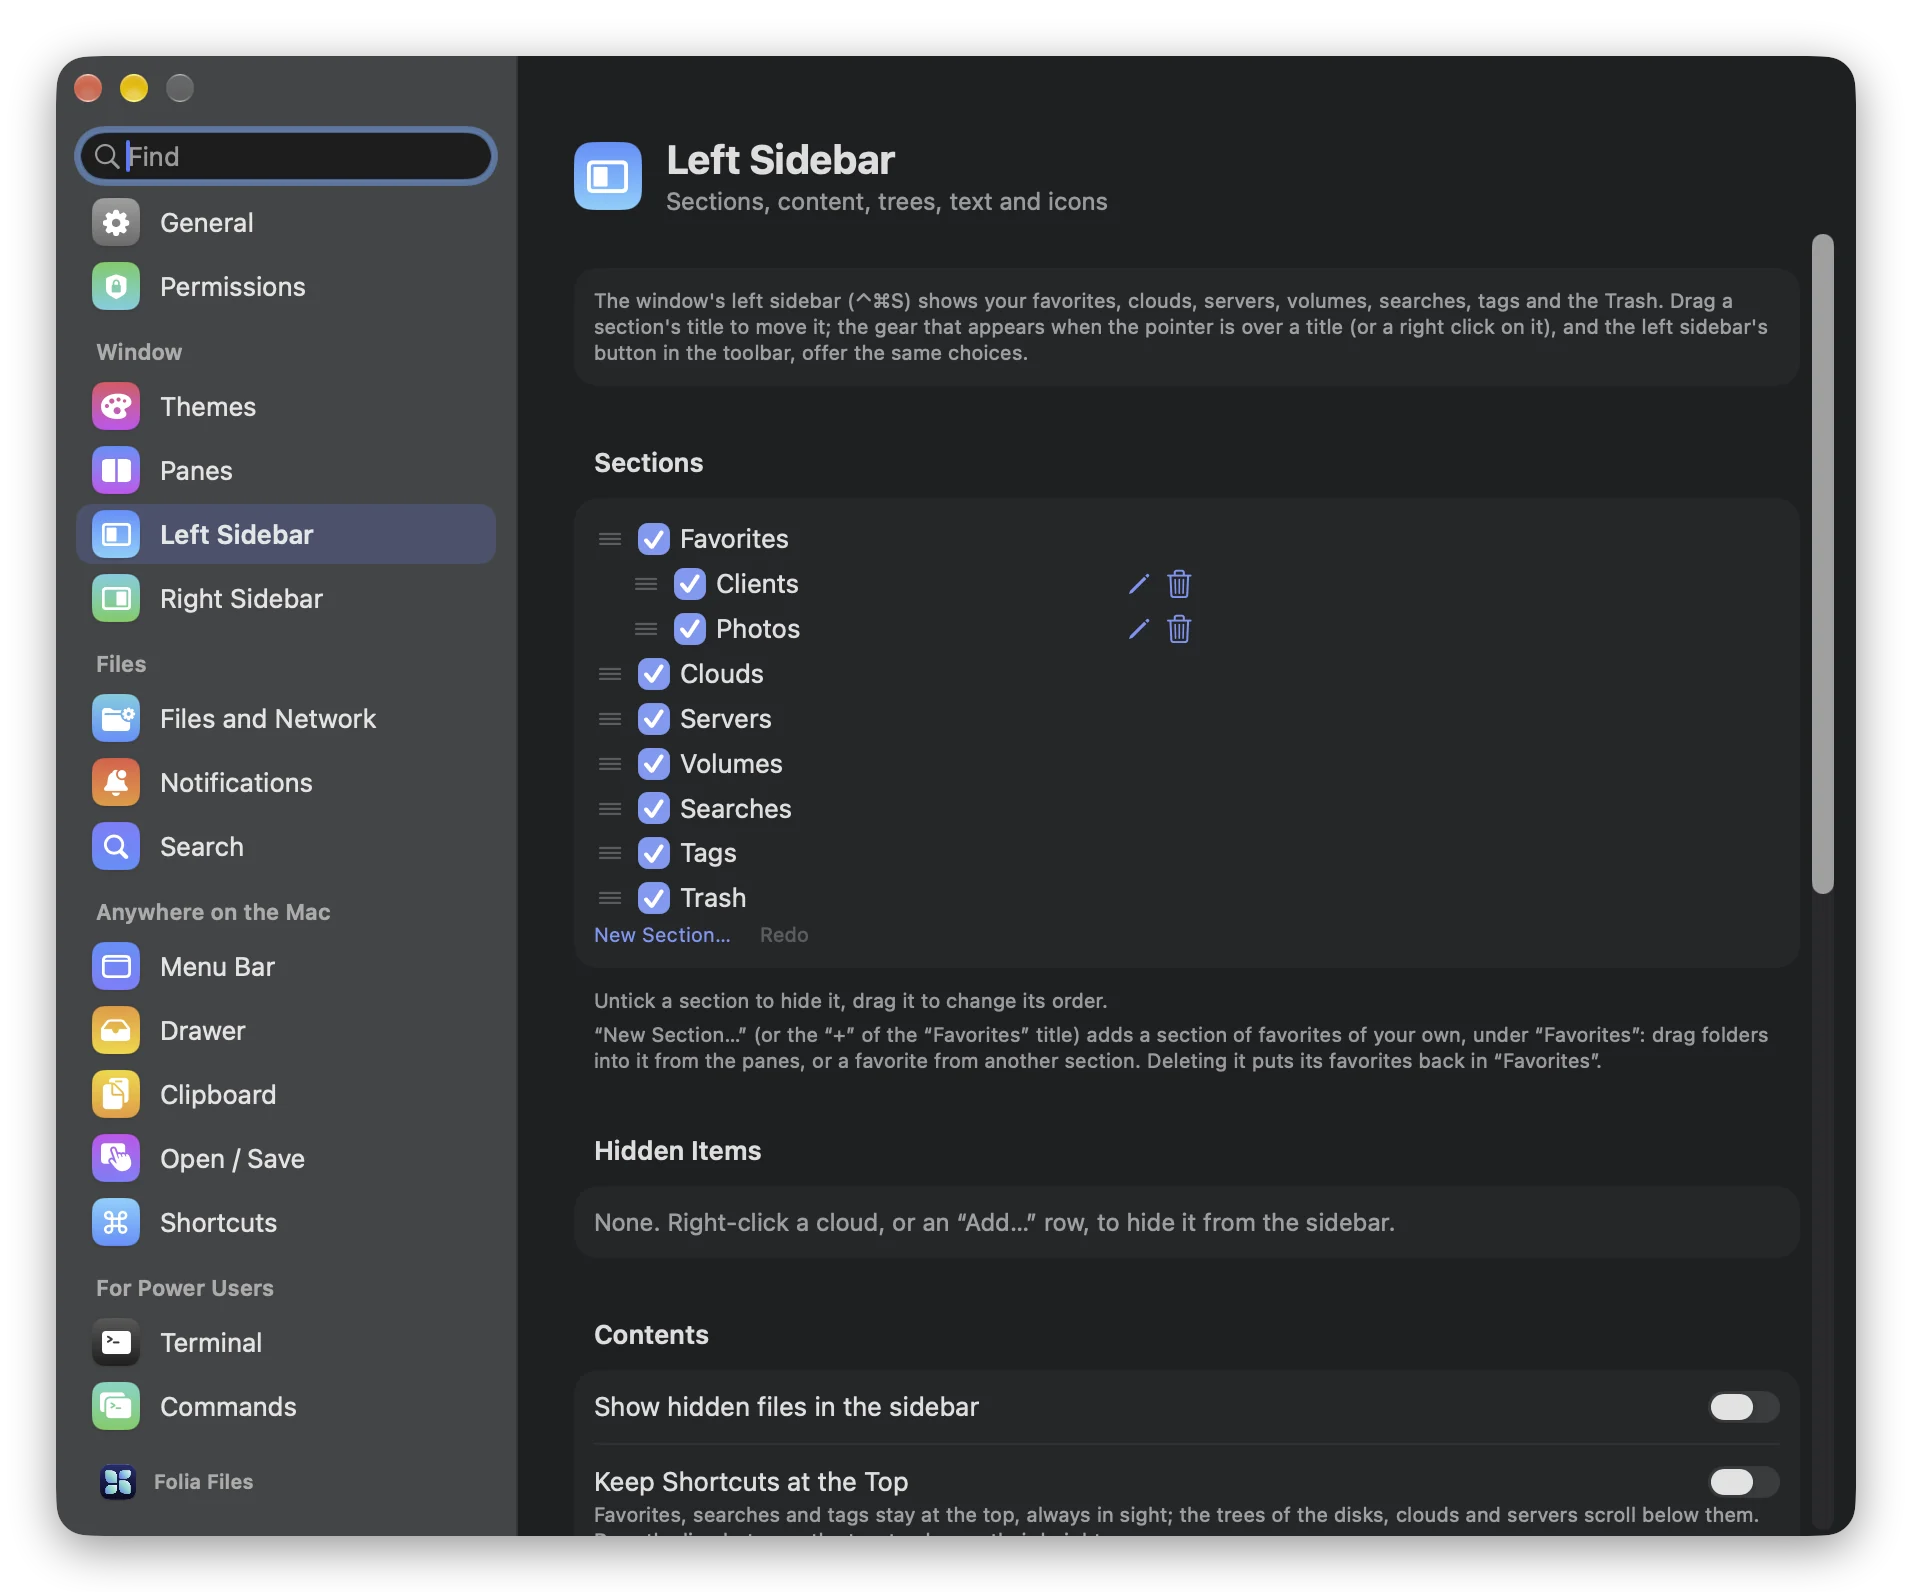This screenshot has height=1592, width=1912.
Task: Open the Terminal pane
Action: pyautogui.click(x=285, y=1343)
